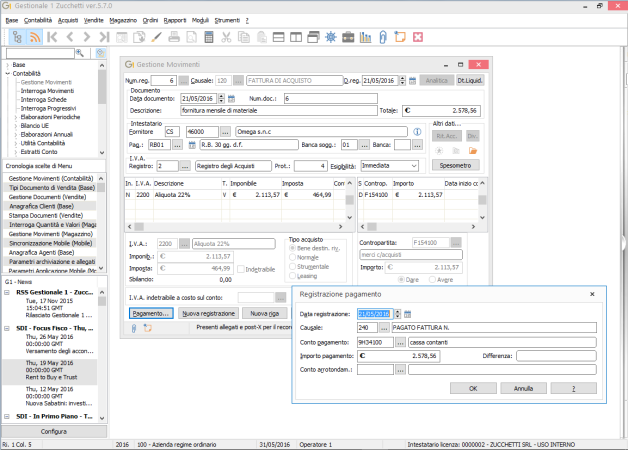
Task: Open calendar next to Data registrazione
Action: pyautogui.click(x=407, y=314)
